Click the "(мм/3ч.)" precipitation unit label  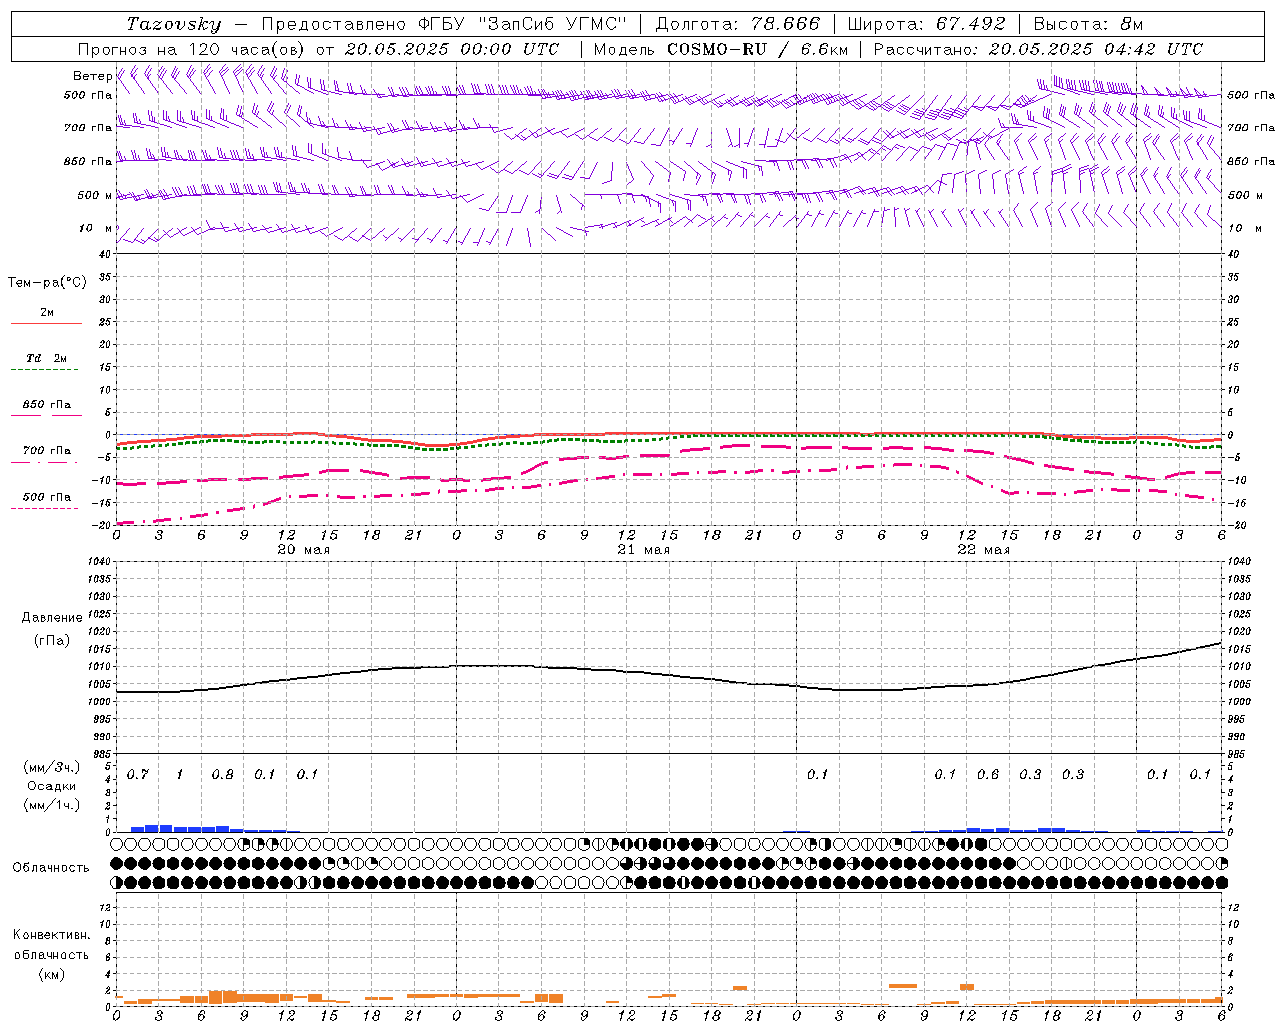point(51,767)
